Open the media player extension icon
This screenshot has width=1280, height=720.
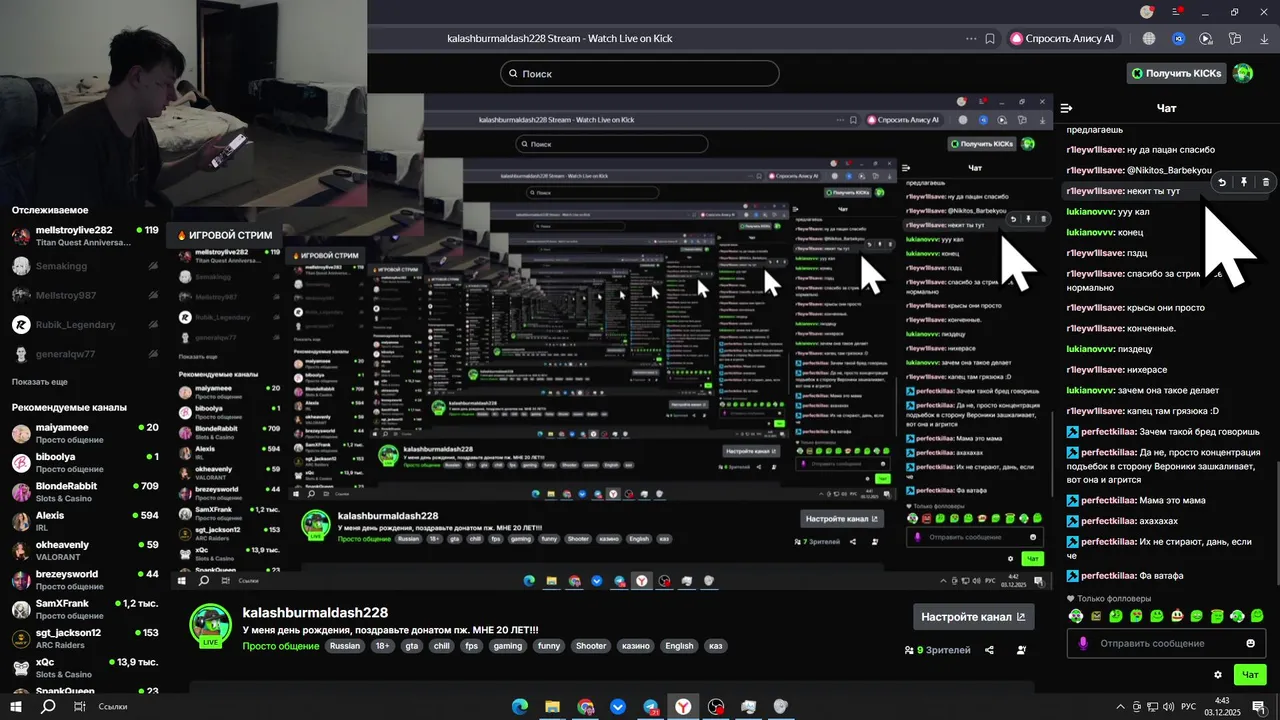click(1206, 39)
